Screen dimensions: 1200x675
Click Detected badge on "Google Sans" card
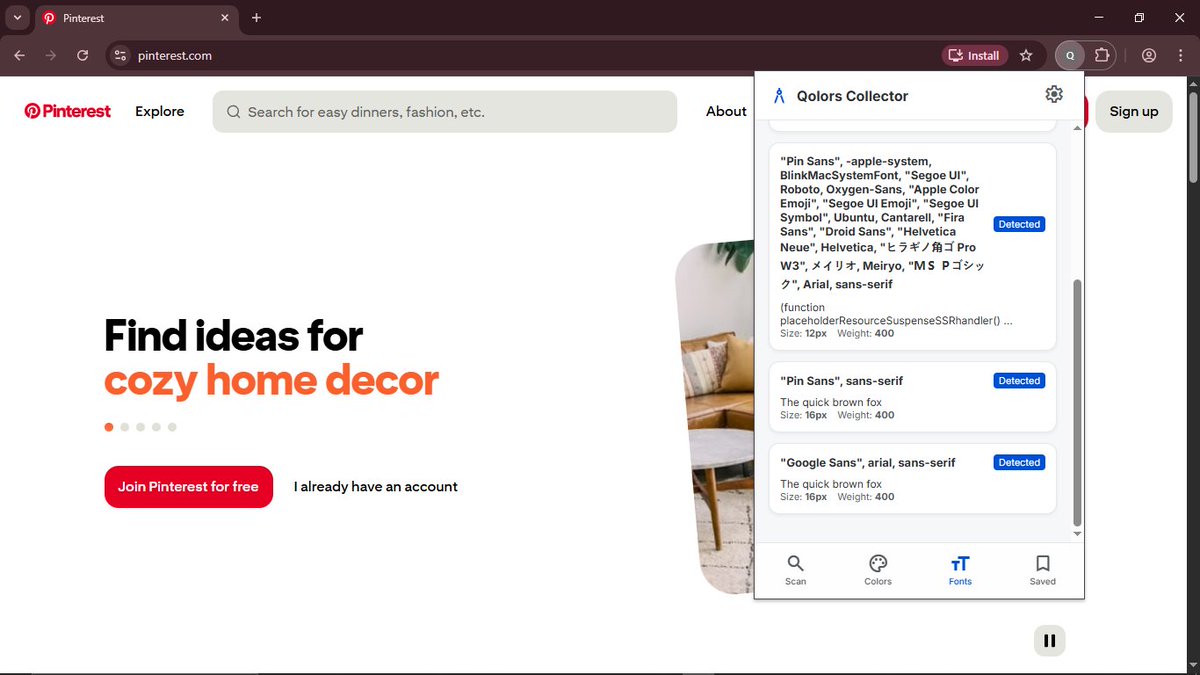tap(1019, 463)
